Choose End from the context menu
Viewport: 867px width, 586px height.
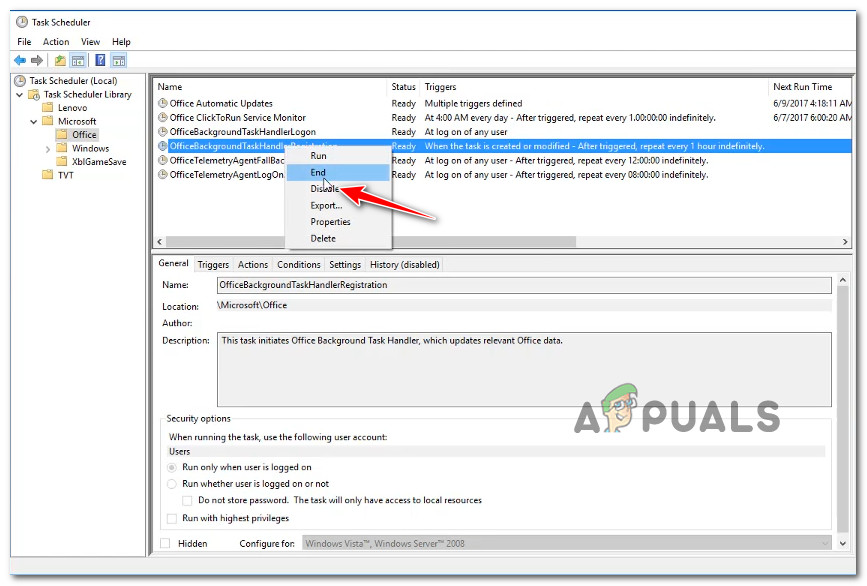coord(338,172)
